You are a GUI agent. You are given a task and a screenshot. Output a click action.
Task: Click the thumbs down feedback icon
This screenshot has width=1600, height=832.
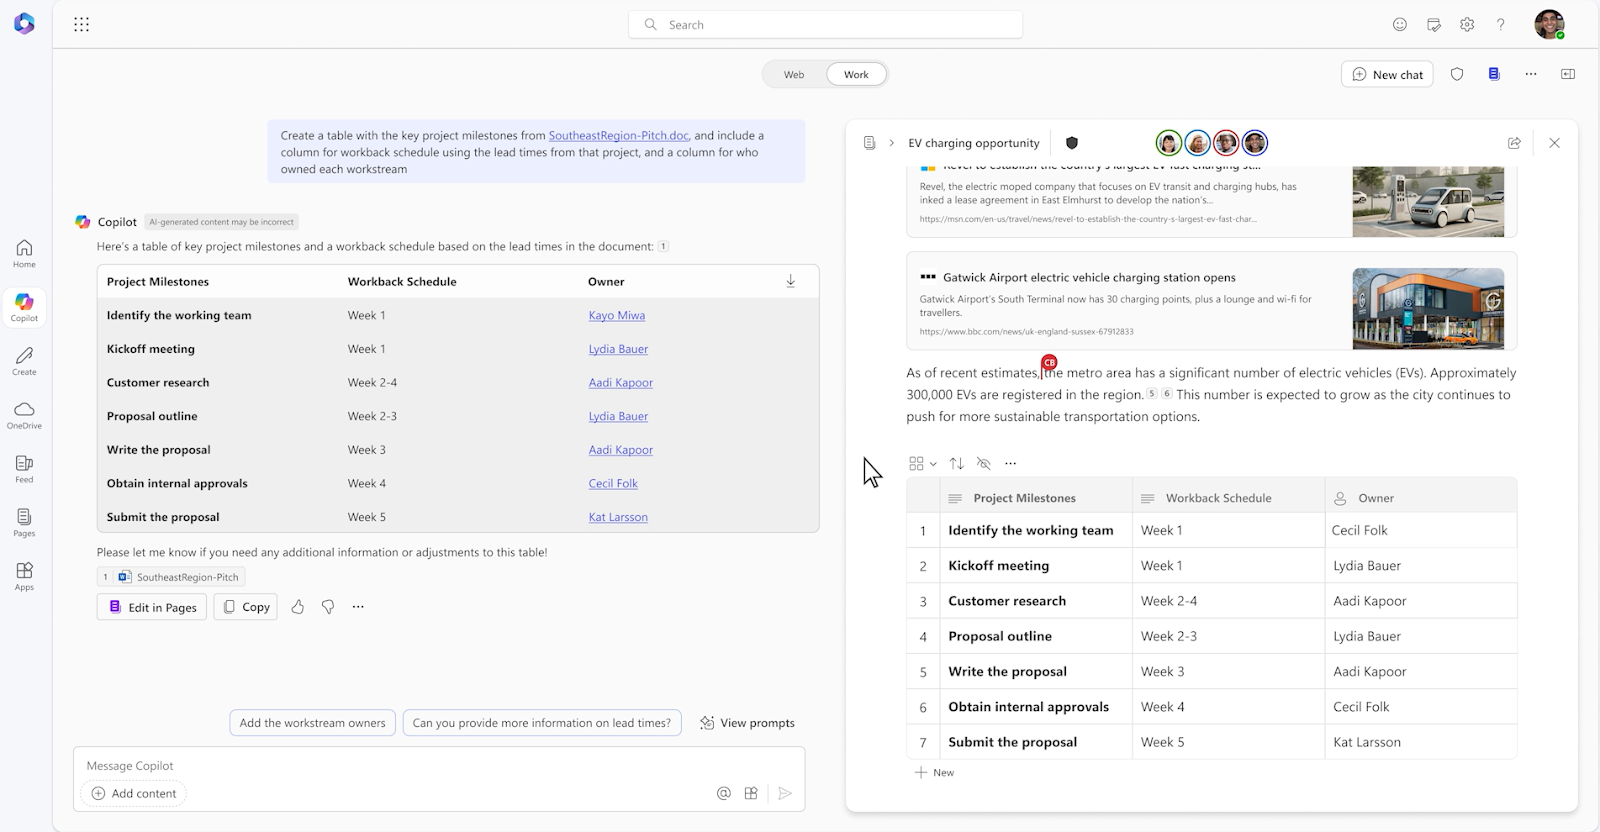pos(328,607)
